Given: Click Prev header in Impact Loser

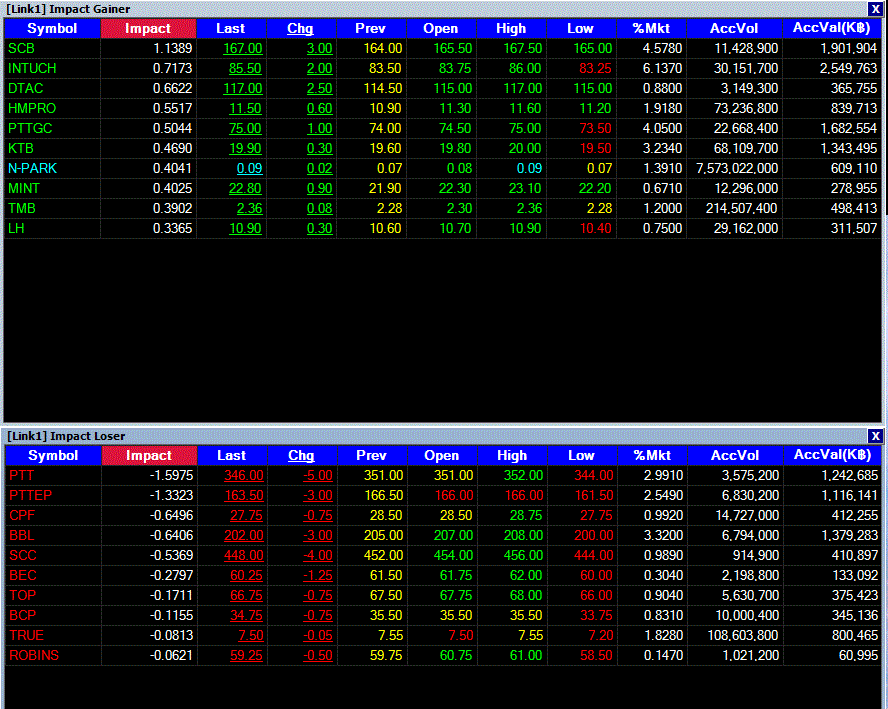Looking at the screenshot, I should coord(372,455).
